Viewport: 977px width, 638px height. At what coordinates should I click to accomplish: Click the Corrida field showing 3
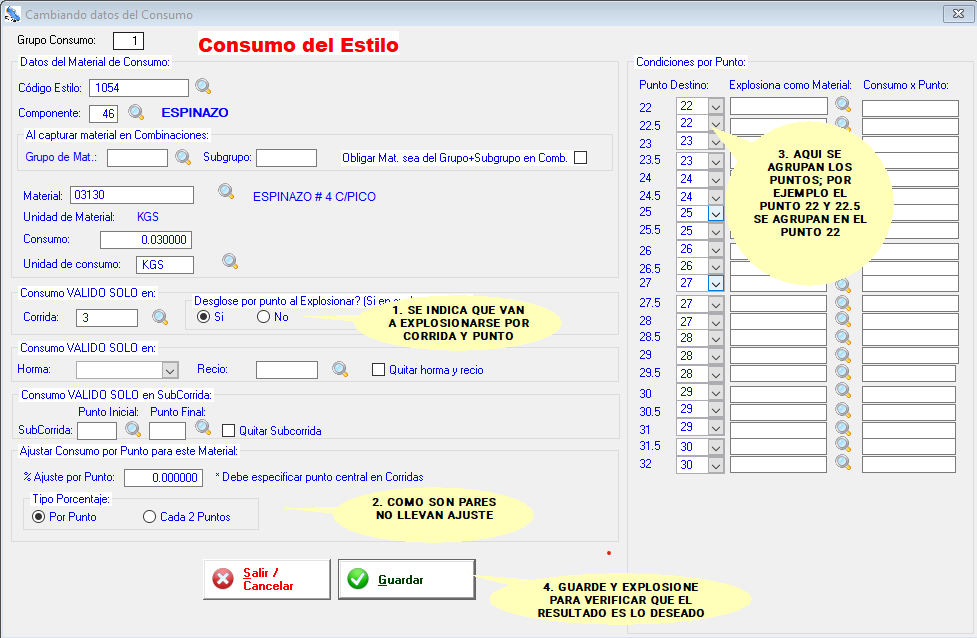(107, 318)
